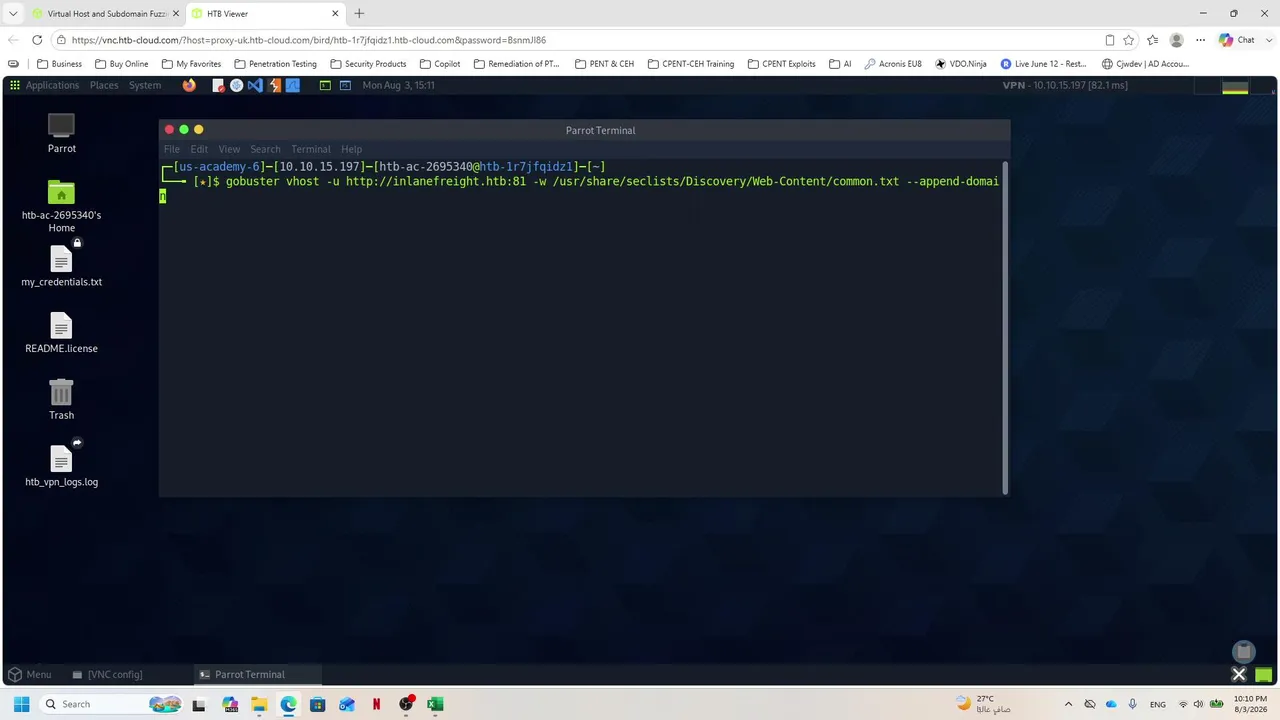Open the terminal File menu

pyautogui.click(x=172, y=149)
